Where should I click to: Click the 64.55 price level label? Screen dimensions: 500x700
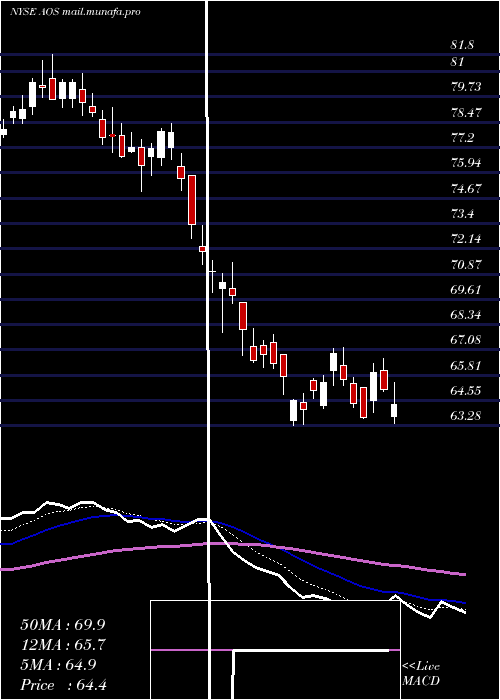coord(466,391)
